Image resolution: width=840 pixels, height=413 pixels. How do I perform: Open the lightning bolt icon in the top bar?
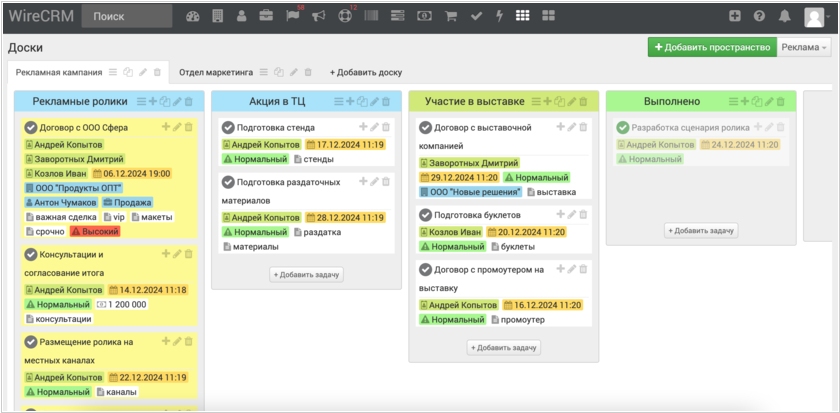point(499,16)
